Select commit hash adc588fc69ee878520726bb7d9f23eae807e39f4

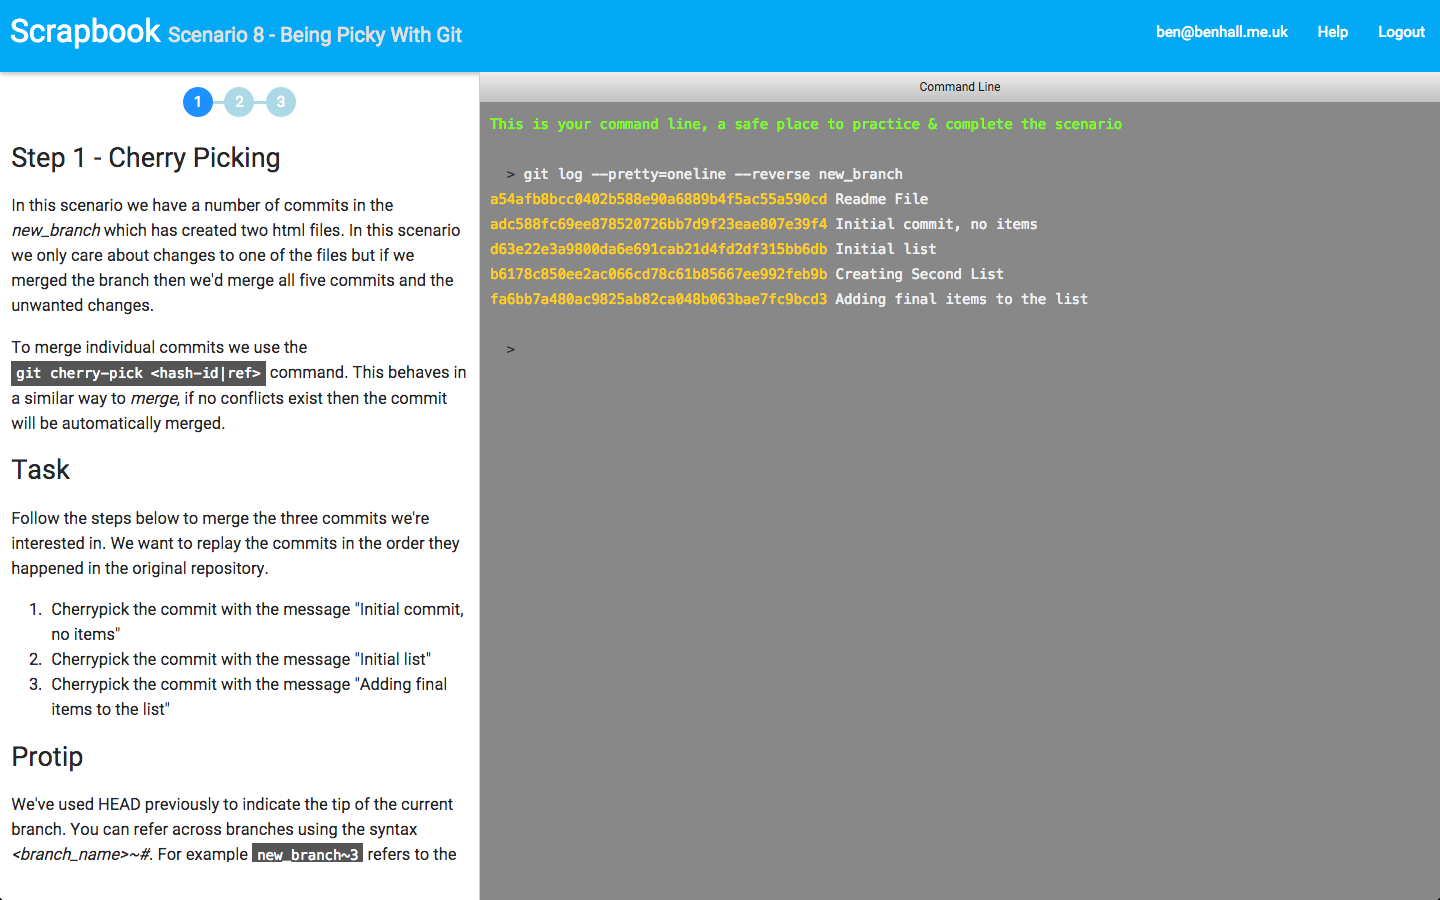point(658,224)
